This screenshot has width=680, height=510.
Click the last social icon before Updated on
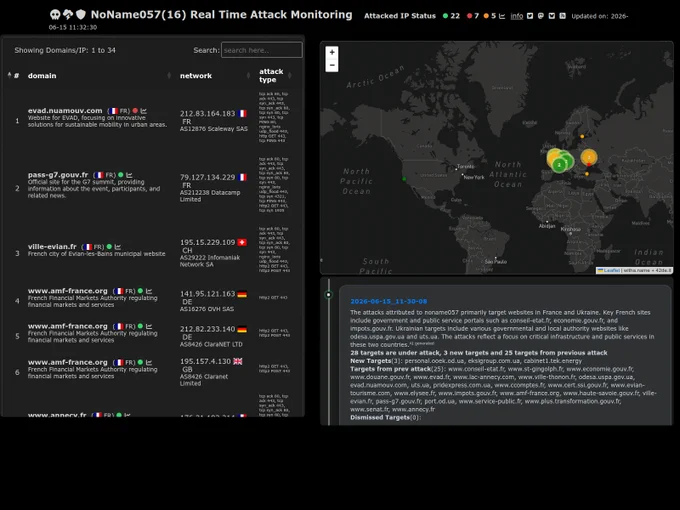tap(562, 16)
